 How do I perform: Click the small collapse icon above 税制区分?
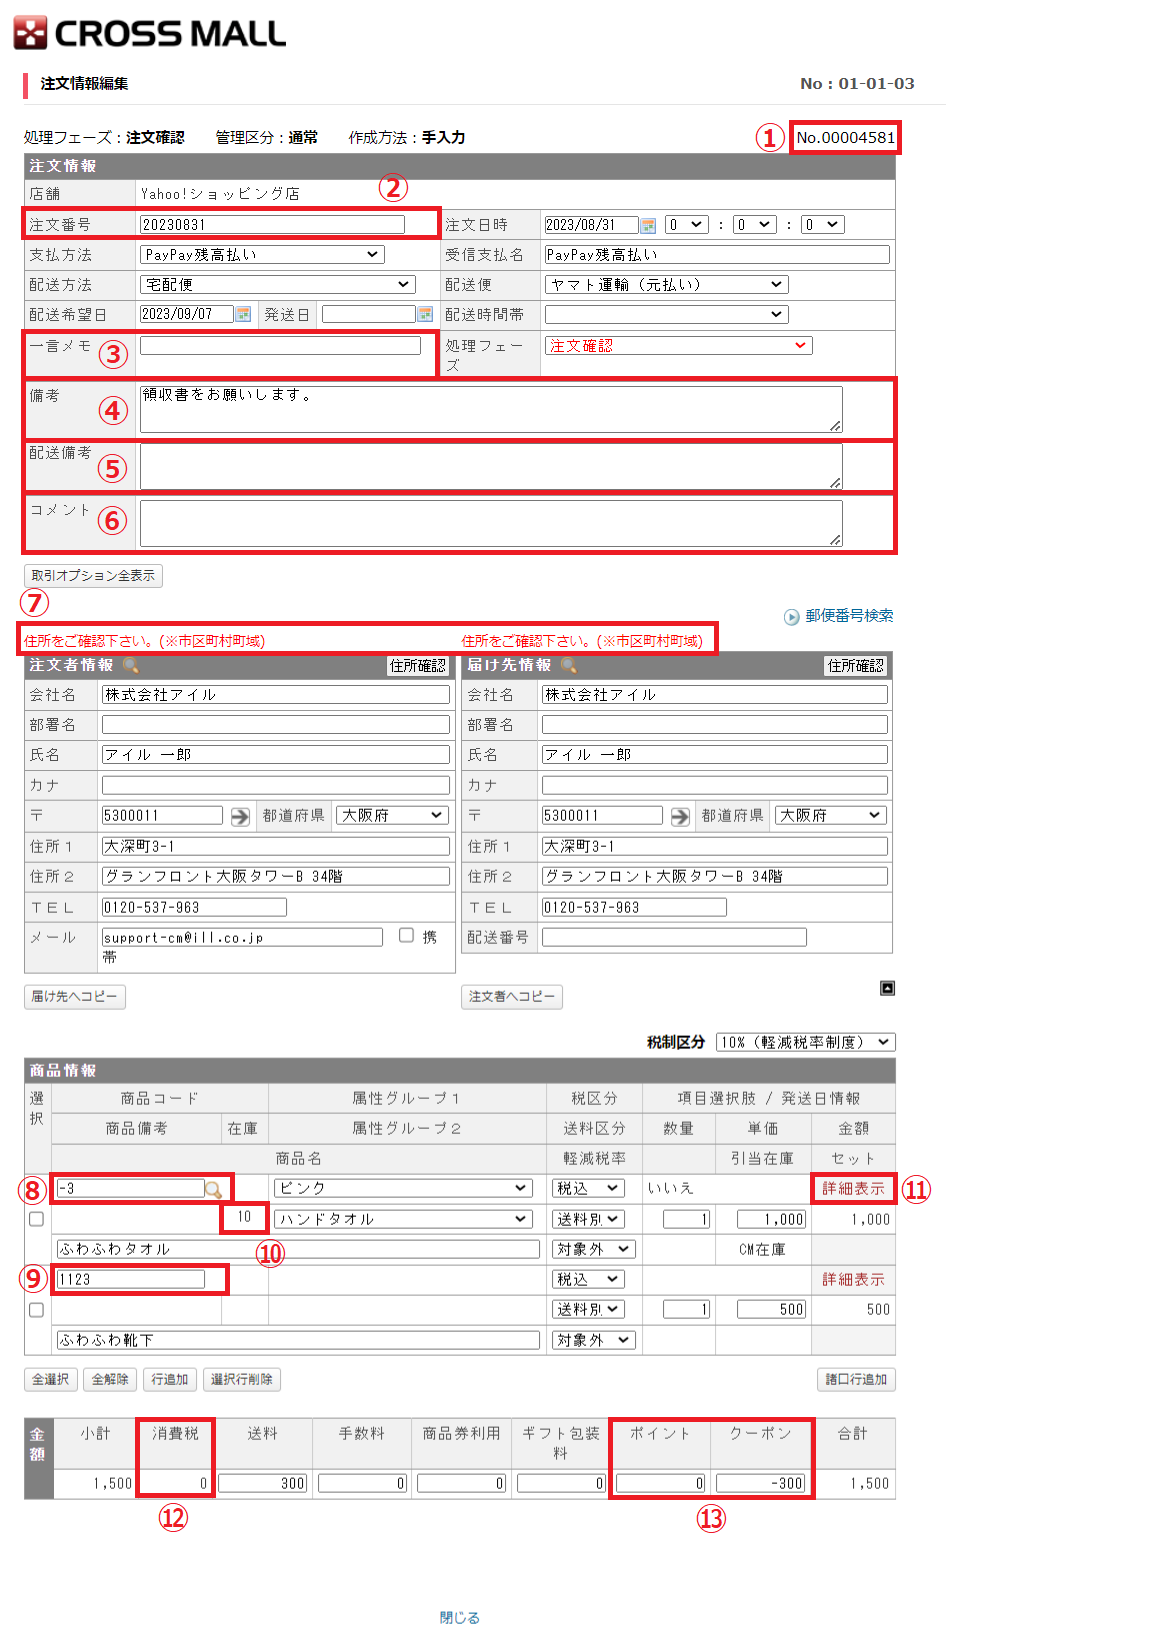[x=887, y=988]
